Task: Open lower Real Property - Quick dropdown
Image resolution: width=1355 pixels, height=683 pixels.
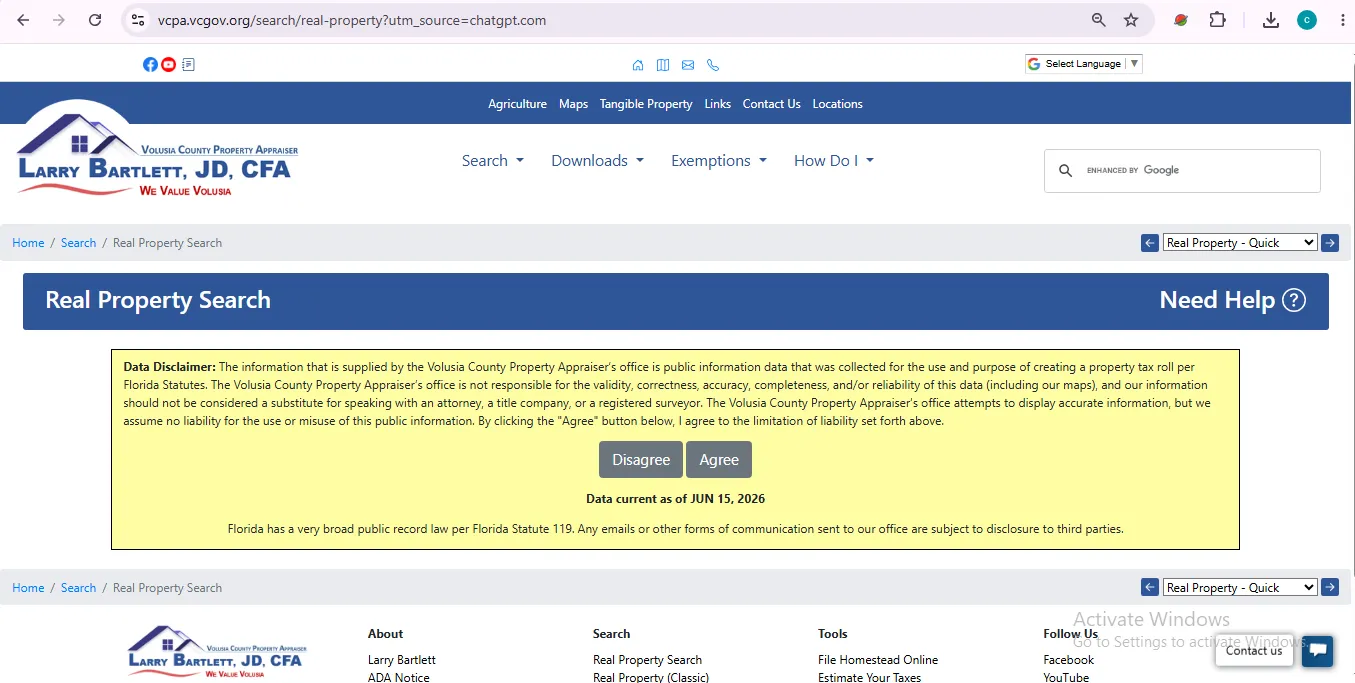Action: click(1240, 588)
